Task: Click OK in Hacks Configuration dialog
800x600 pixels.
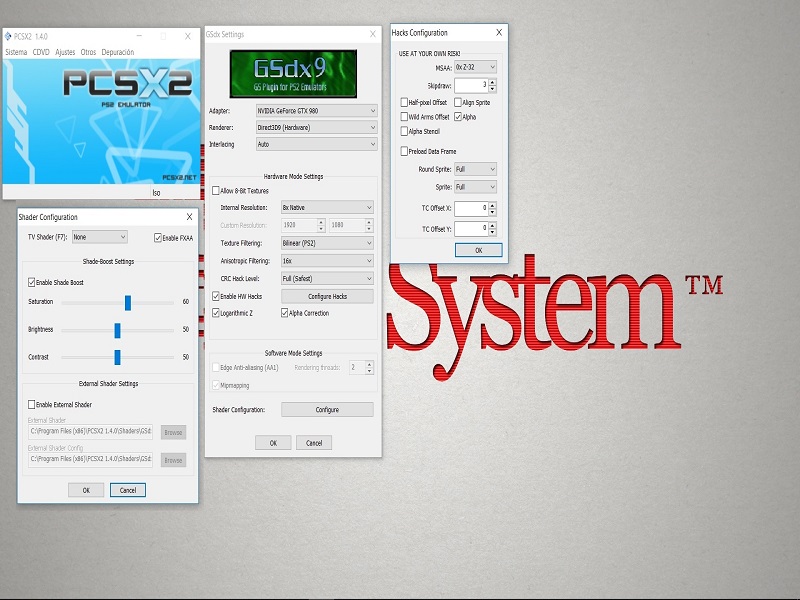Action: pyautogui.click(x=479, y=250)
